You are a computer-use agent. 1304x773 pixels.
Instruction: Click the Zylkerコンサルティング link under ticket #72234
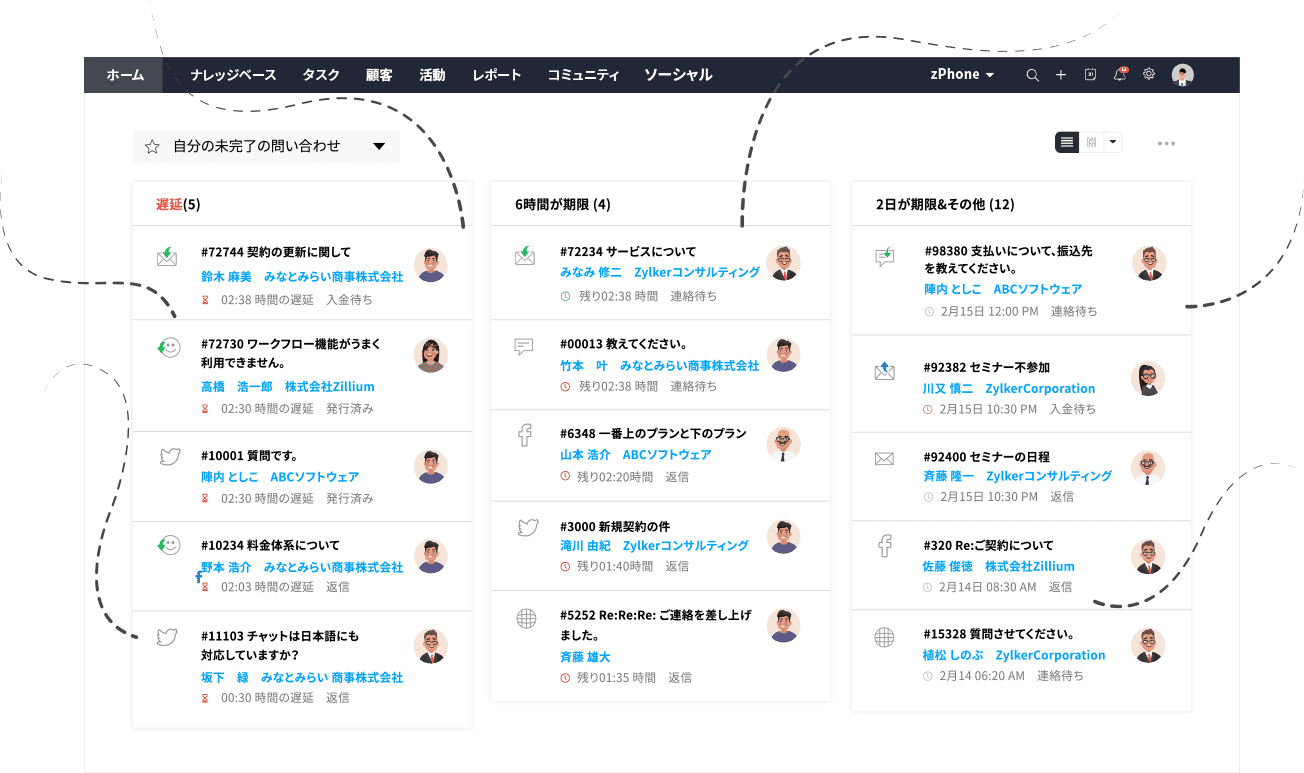pyautogui.click(x=697, y=271)
